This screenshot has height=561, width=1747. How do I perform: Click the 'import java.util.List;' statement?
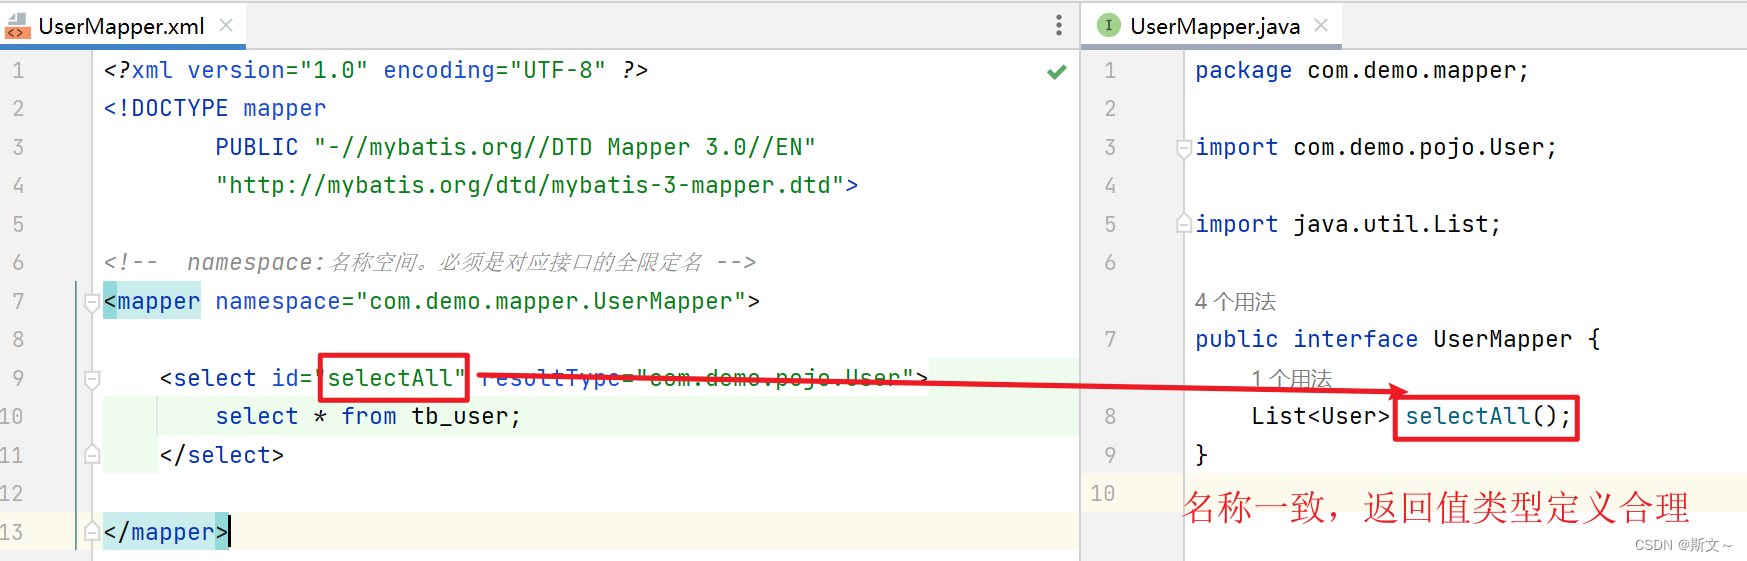pos(1348,224)
